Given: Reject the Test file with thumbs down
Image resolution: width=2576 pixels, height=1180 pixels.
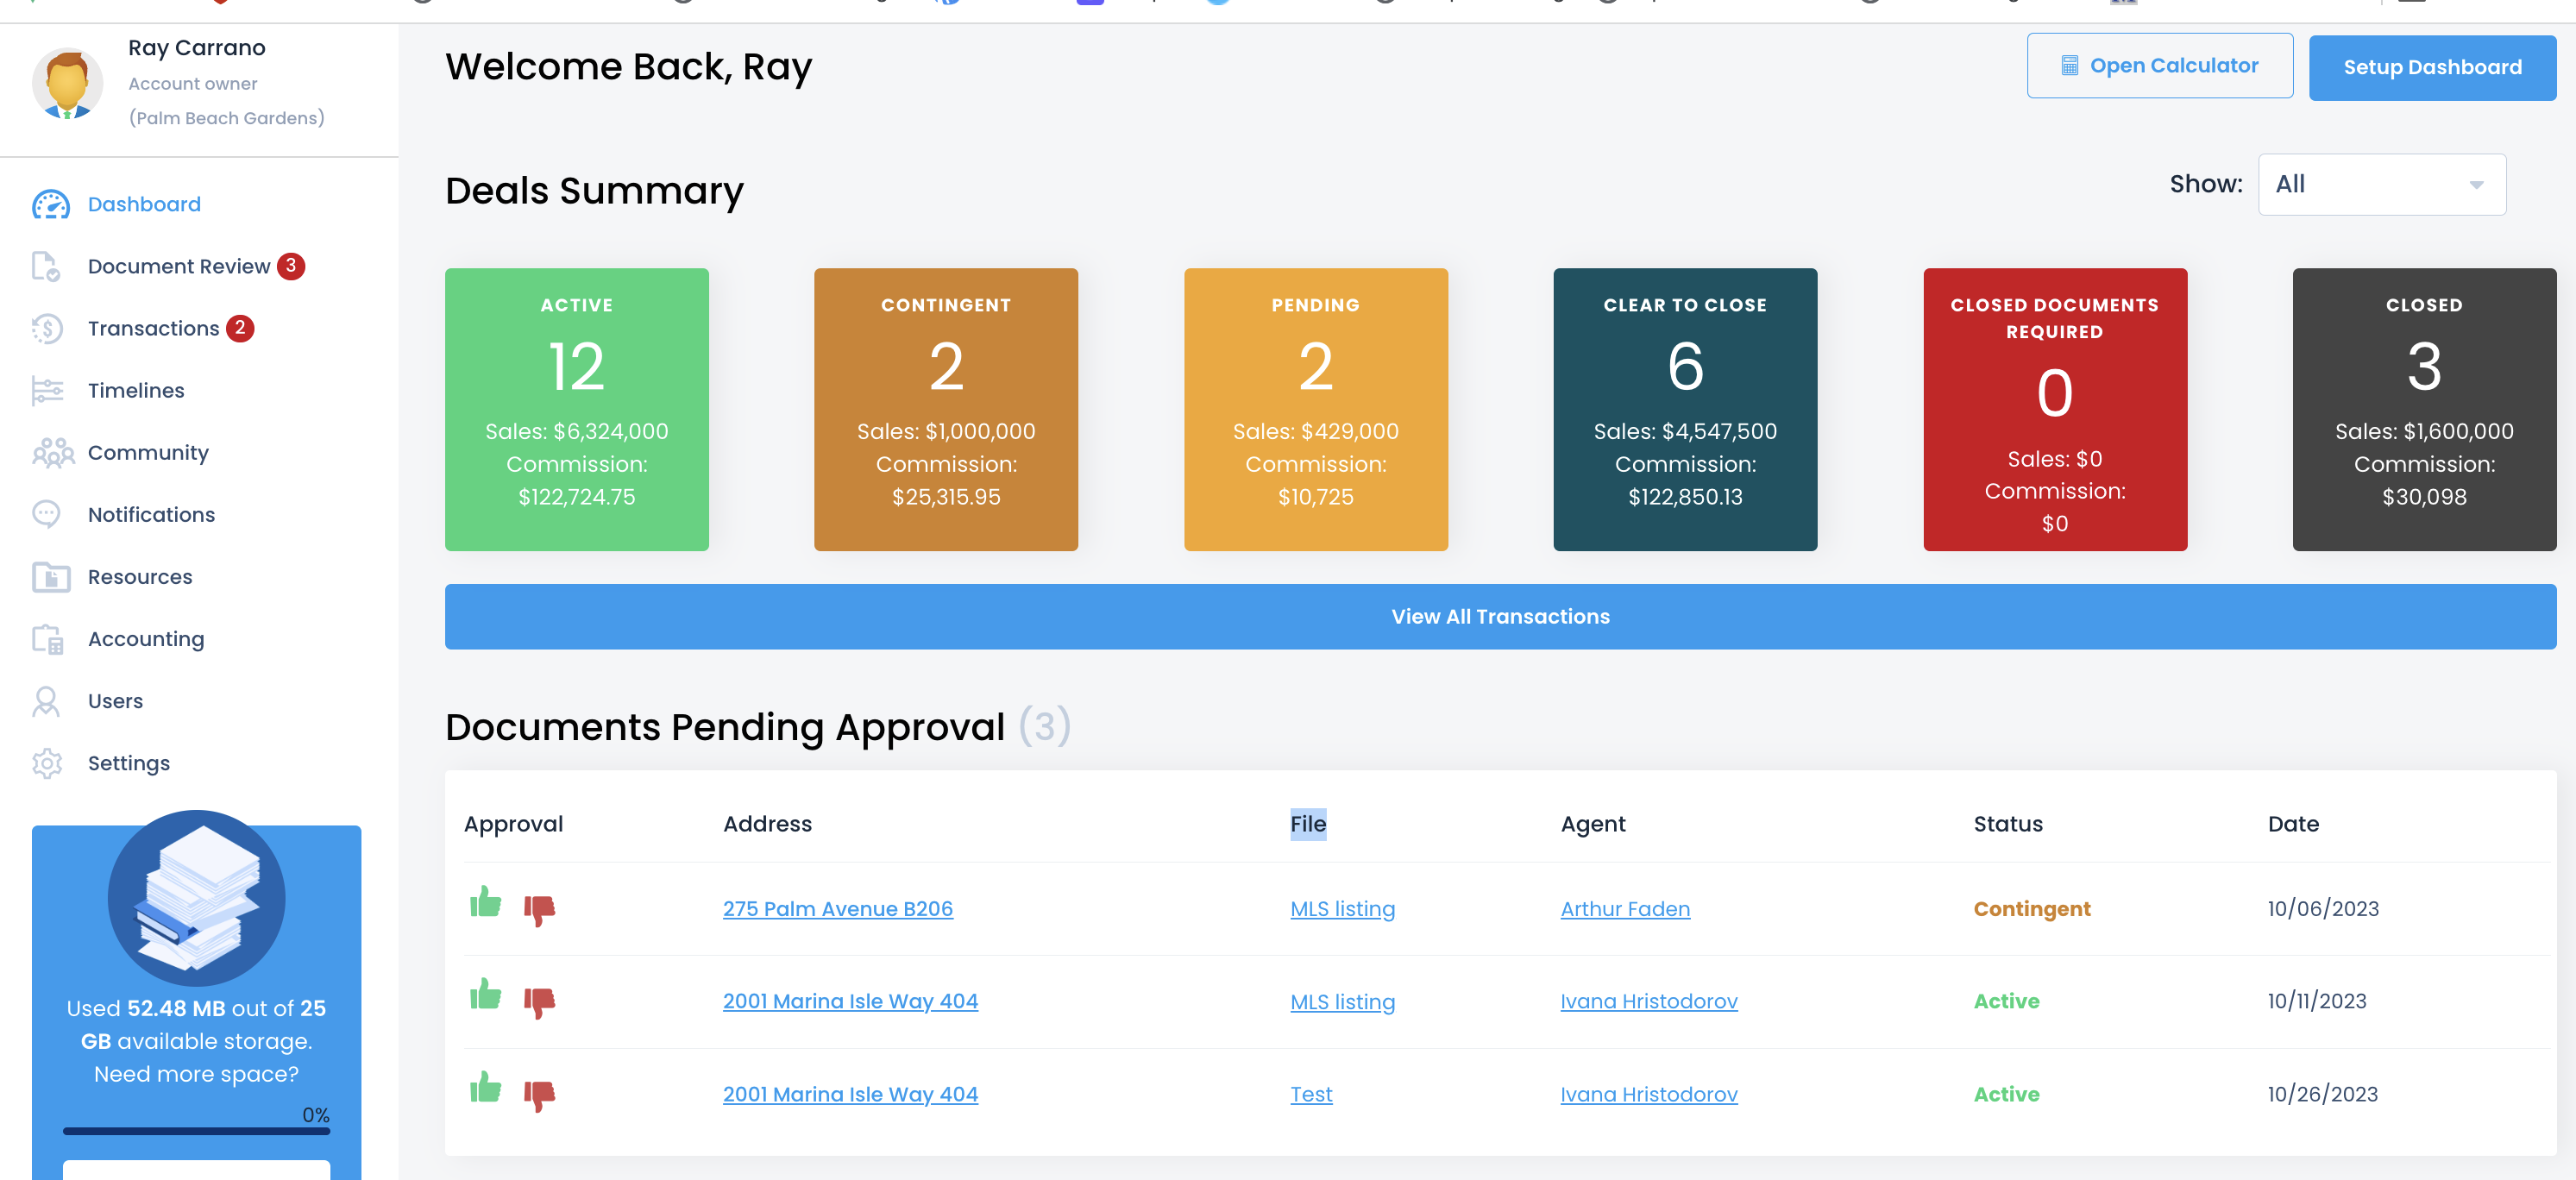Looking at the screenshot, I should click(539, 1096).
